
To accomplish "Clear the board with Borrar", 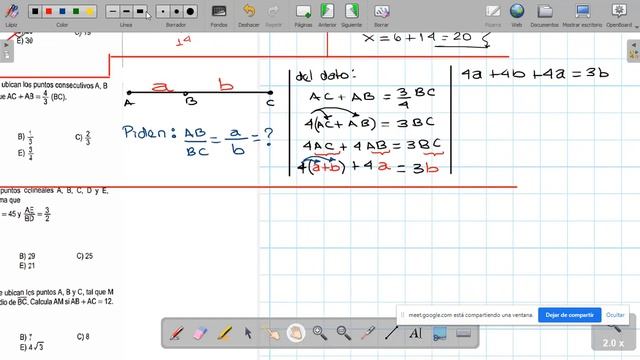I will pyautogui.click(x=381, y=15).
